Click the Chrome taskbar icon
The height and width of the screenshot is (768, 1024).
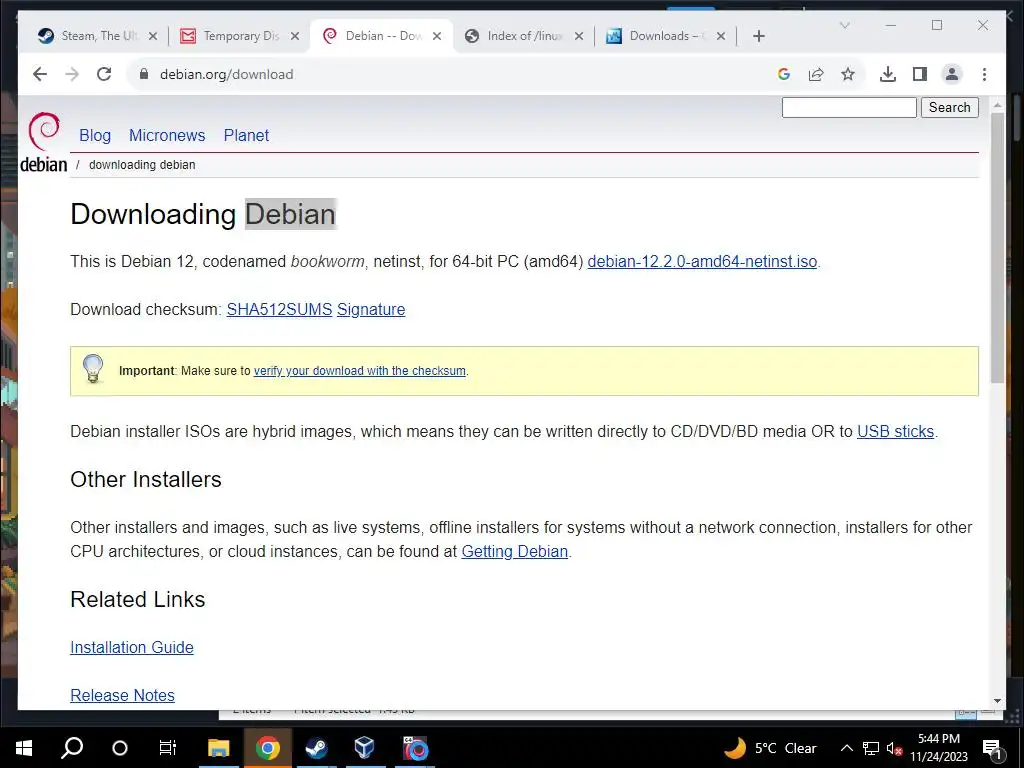point(267,748)
